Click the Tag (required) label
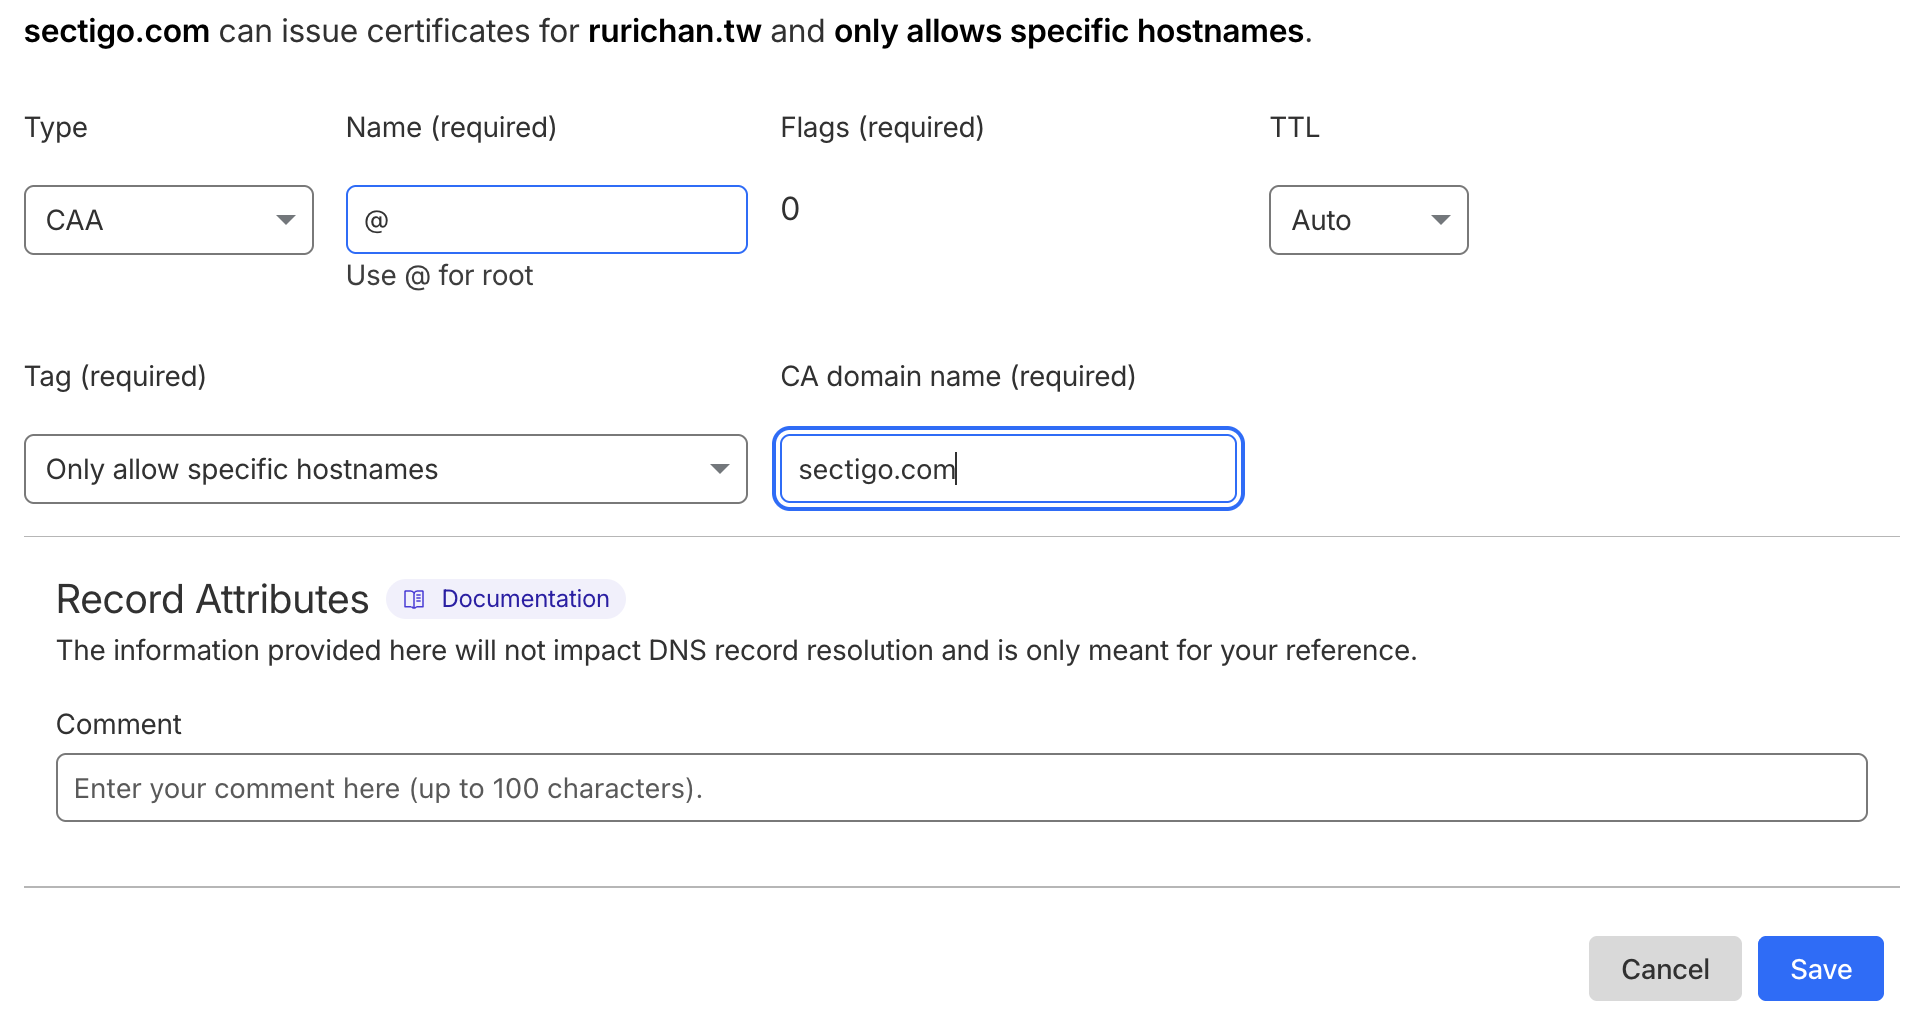 point(115,377)
